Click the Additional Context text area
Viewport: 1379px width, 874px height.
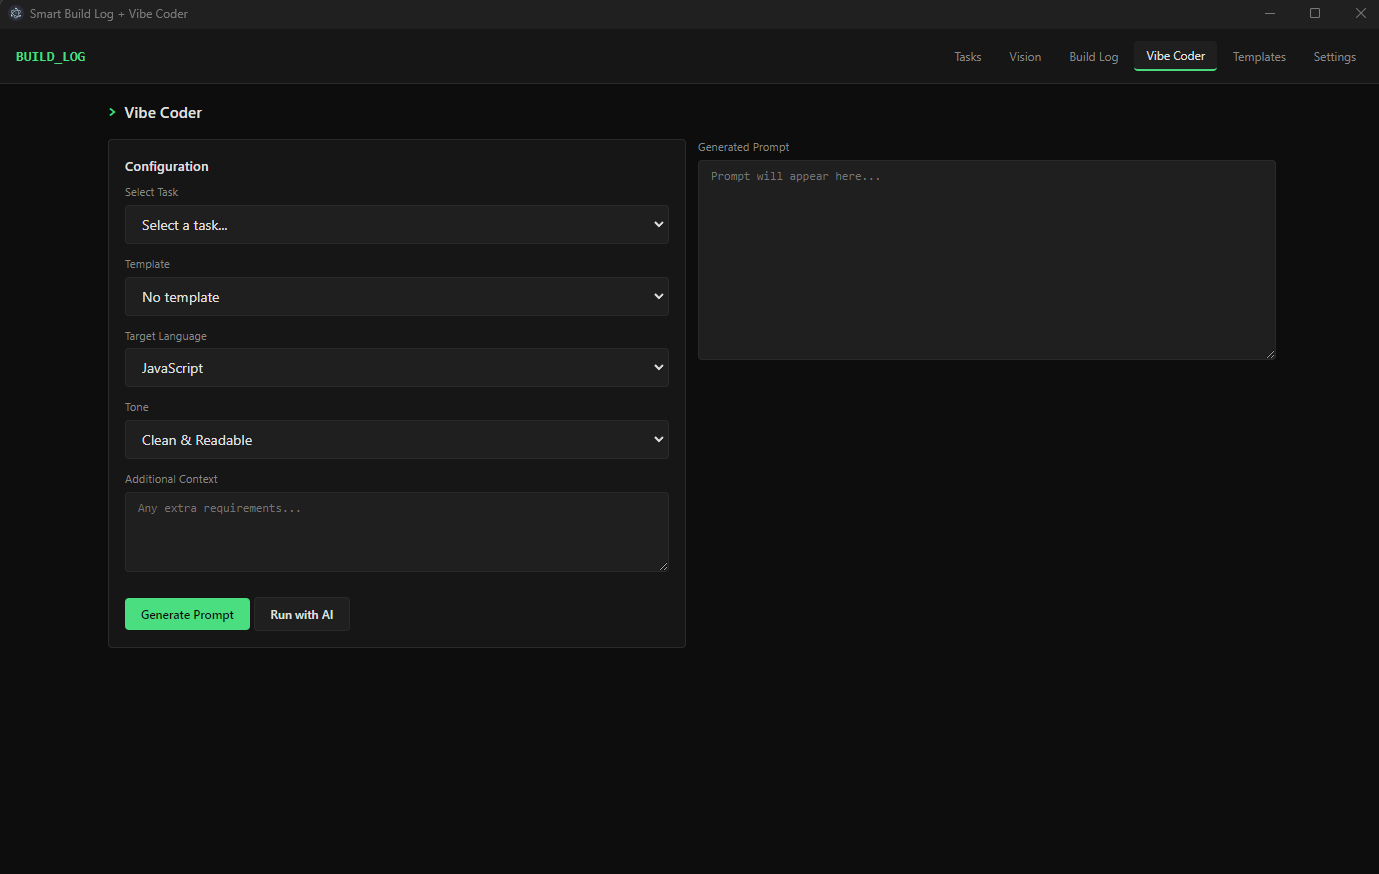397,532
